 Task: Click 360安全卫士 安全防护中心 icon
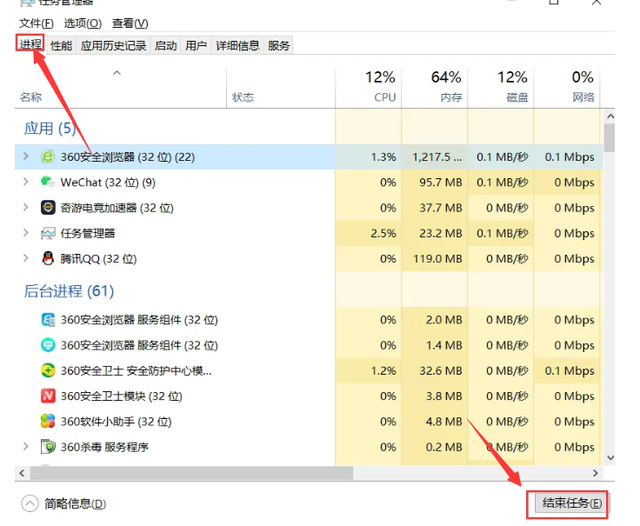pos(48,371)
